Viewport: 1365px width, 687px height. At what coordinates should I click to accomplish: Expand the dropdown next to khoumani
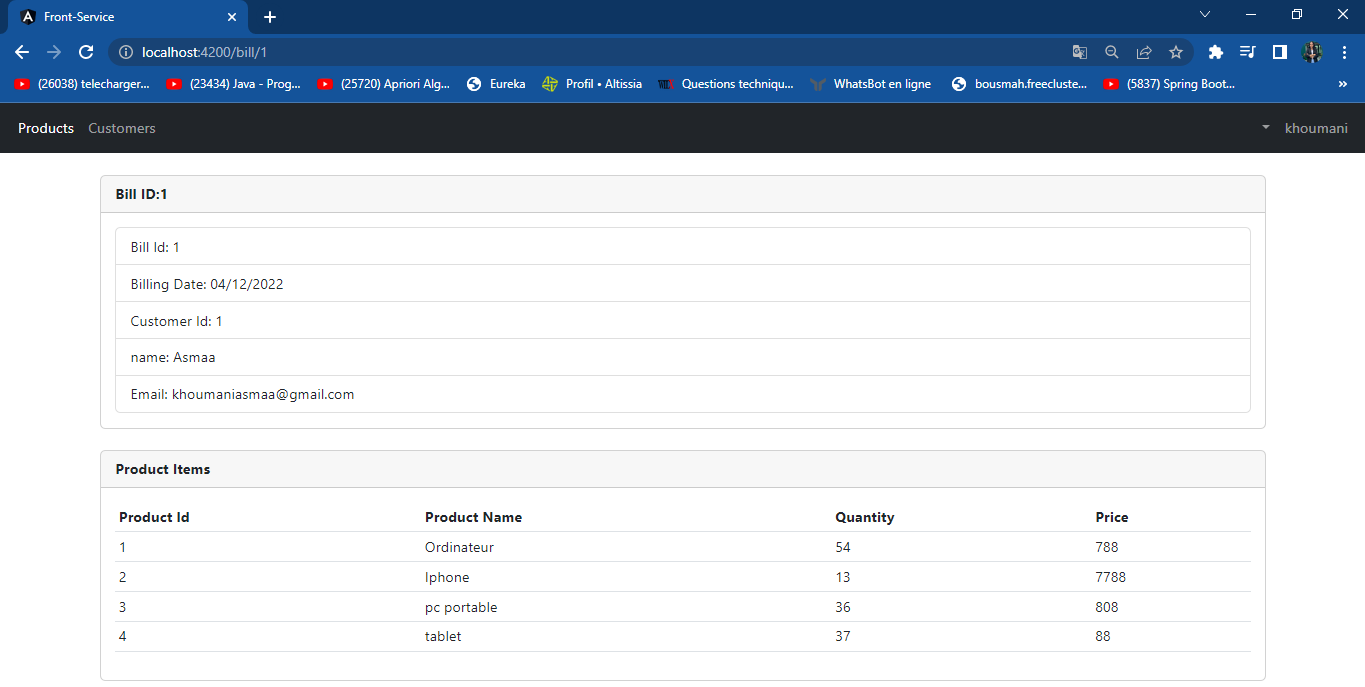pos(1265,128)
